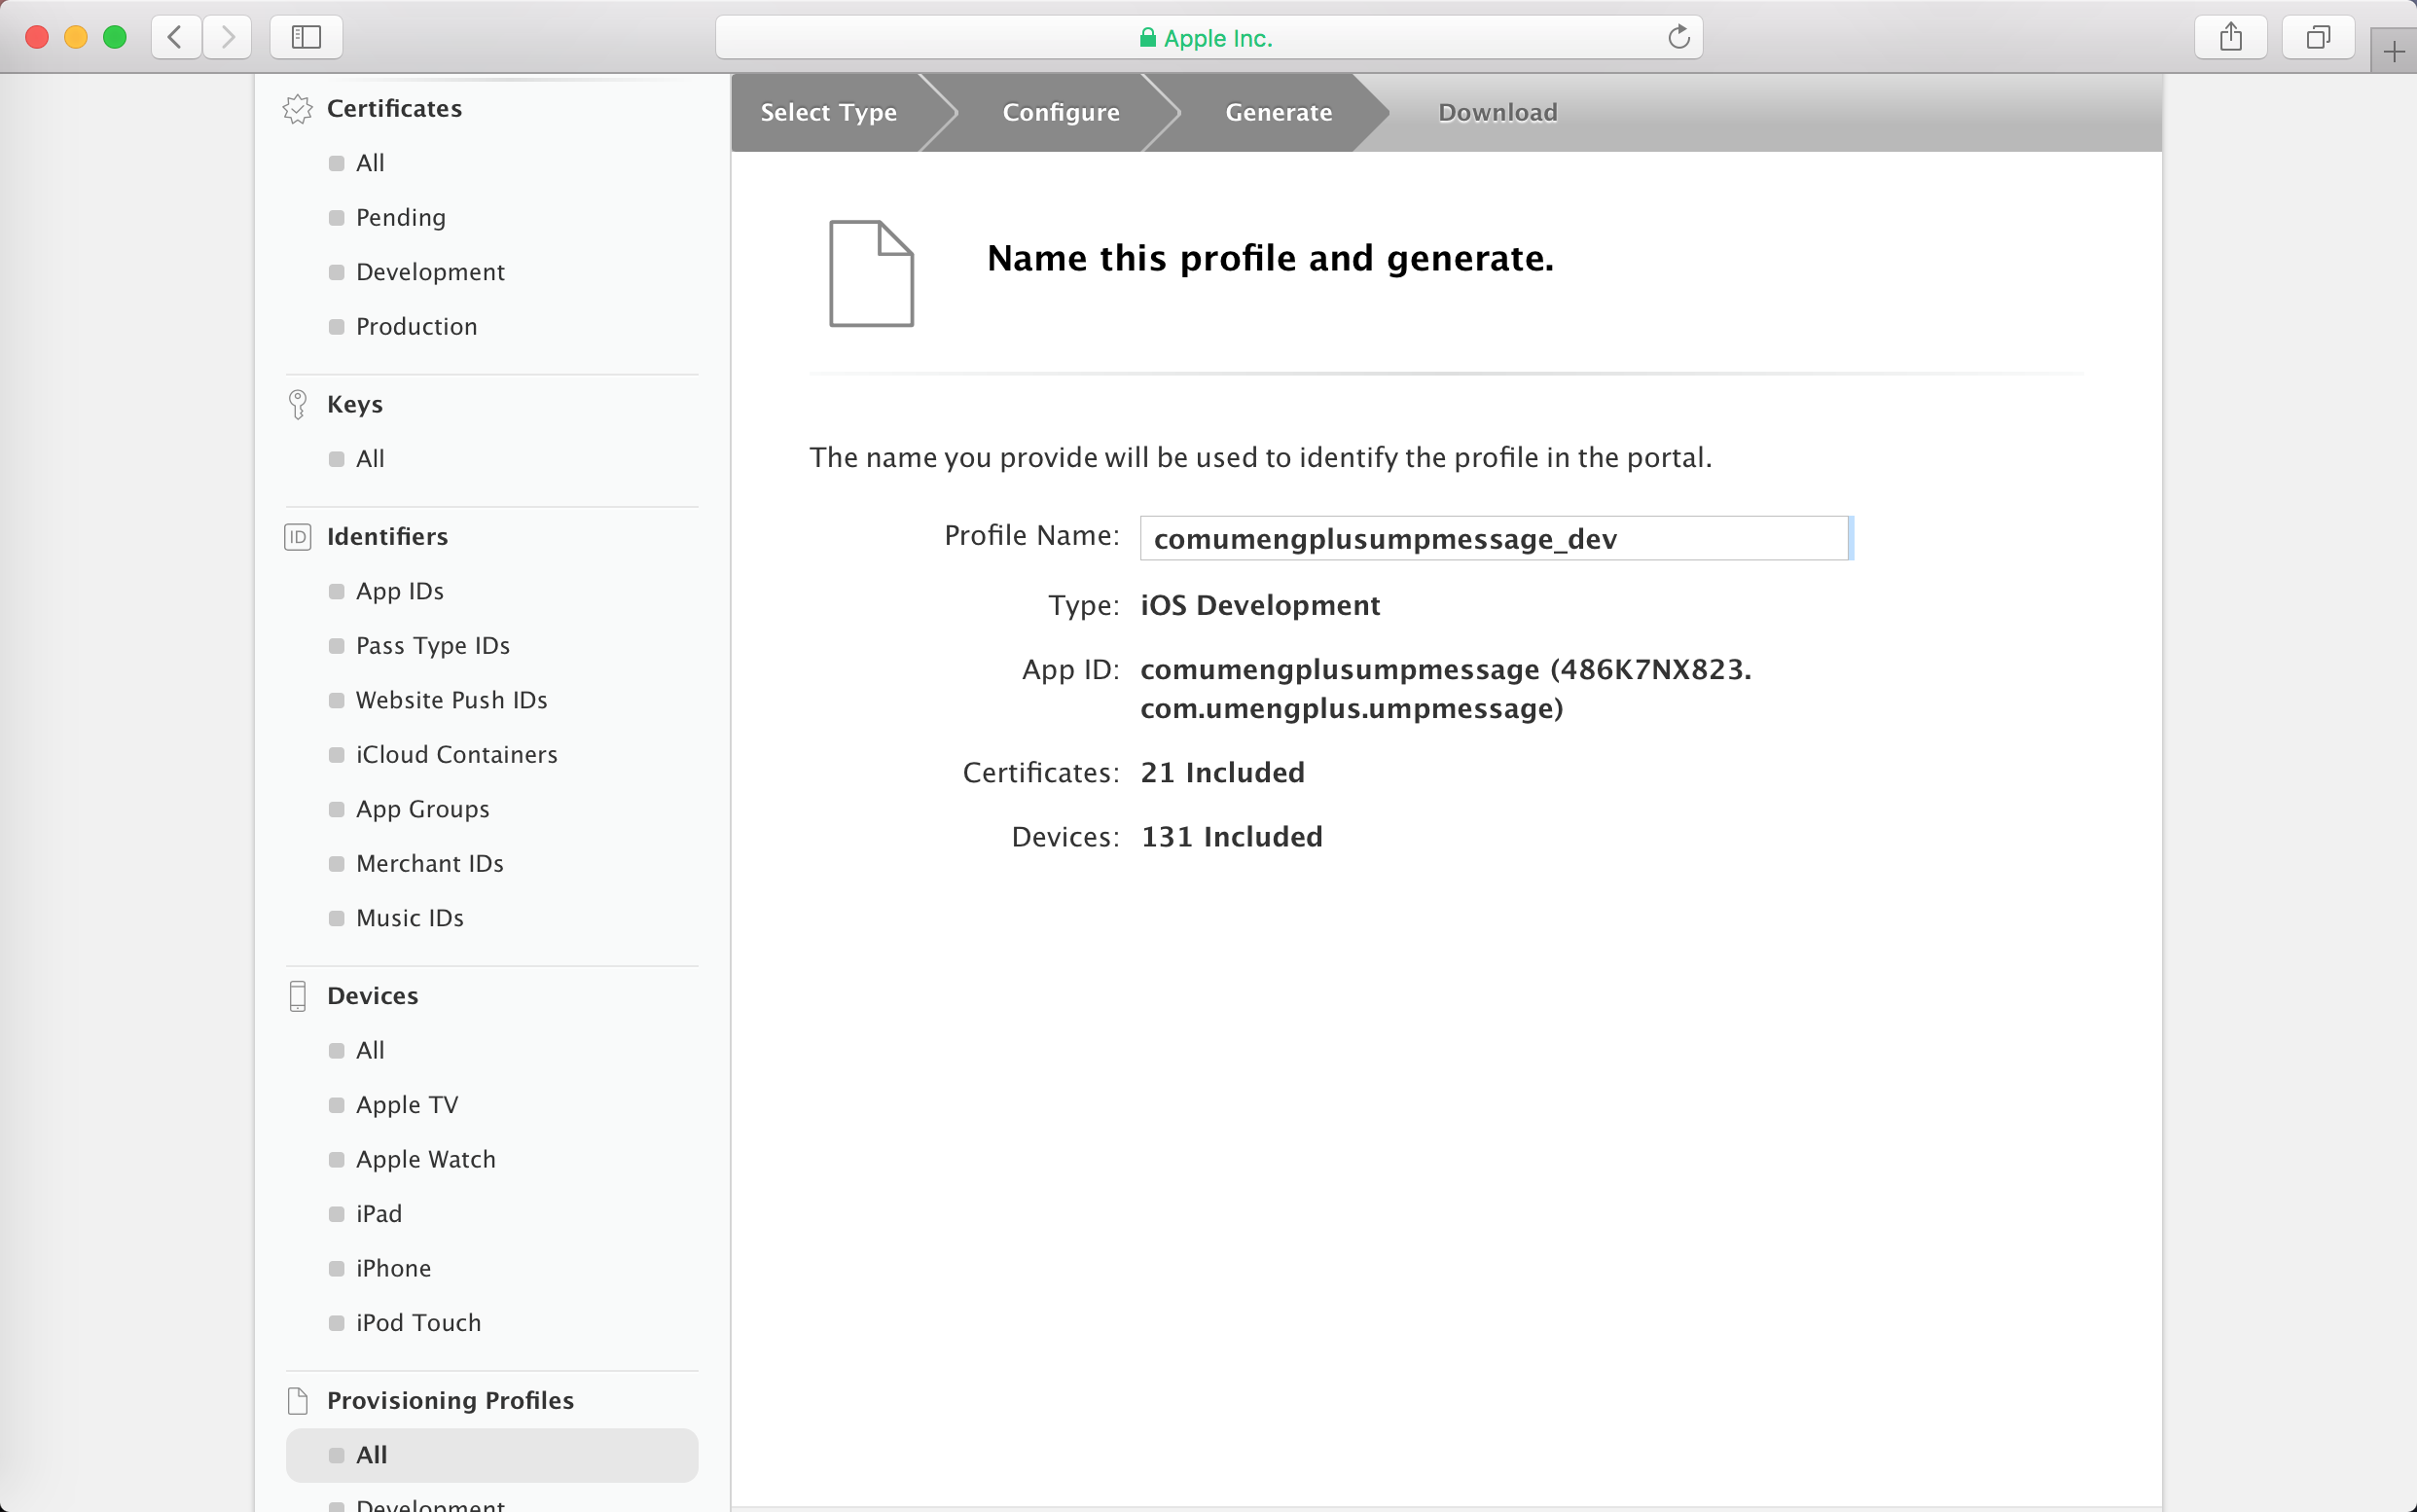Screen dimensions: 2417x1512
Task: Click the Safari address bar
Action: coord(1208,38)
